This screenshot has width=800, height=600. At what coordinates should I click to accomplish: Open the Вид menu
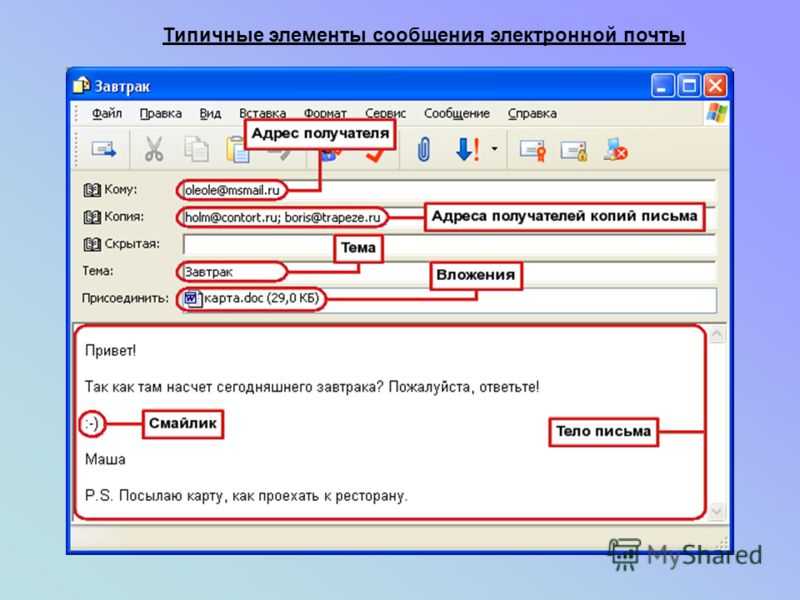coord(210,113)
